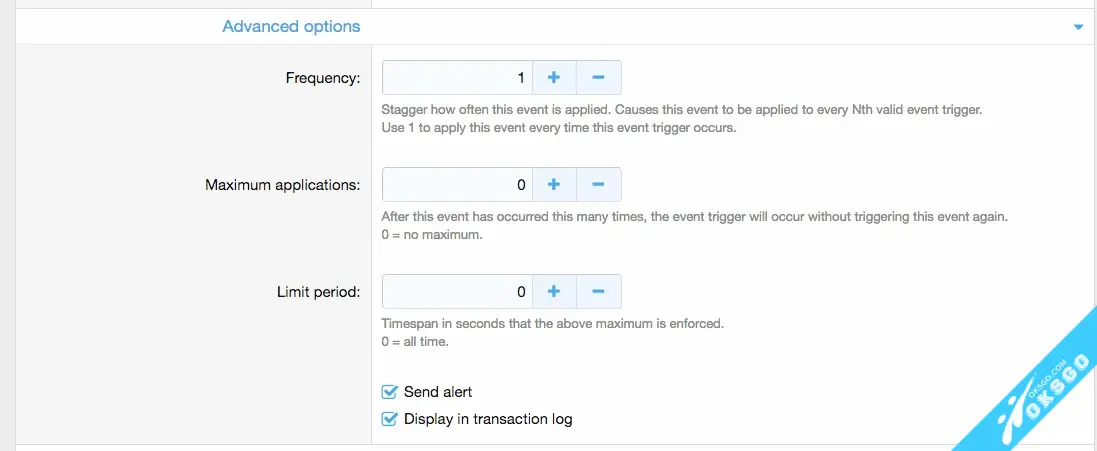1097x451 pixels.
Task: Click the Frequency field label
Action: pos(323,78)
